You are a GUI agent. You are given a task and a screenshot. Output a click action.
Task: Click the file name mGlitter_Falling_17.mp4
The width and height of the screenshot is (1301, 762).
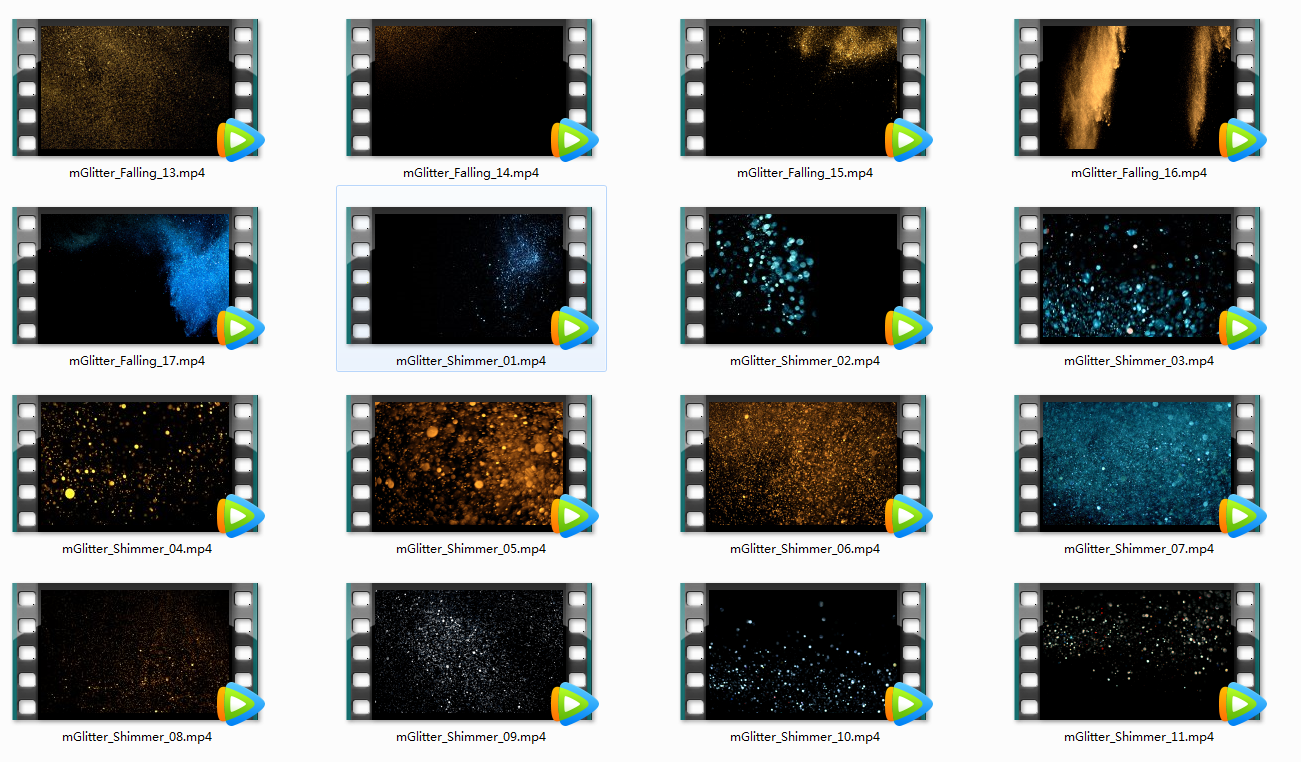pos(137,361)
